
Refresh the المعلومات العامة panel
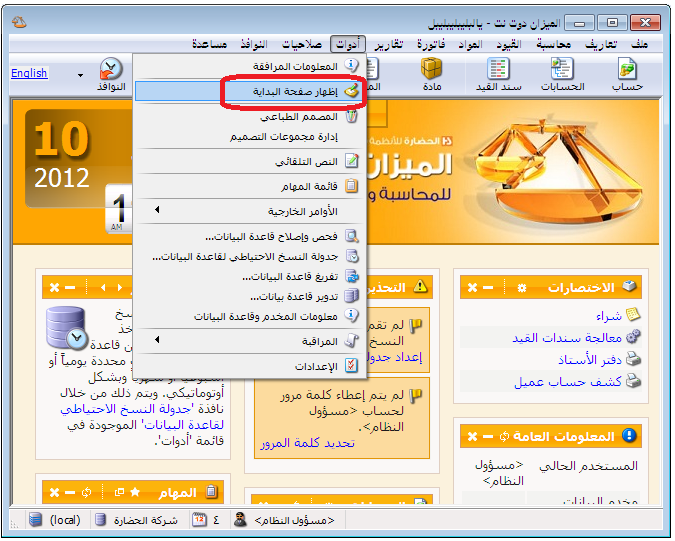[x=504, y=436]
